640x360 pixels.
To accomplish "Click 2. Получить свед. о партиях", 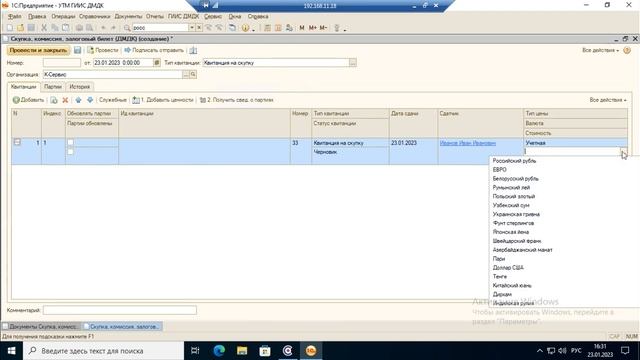I will (x=236, y=100).
